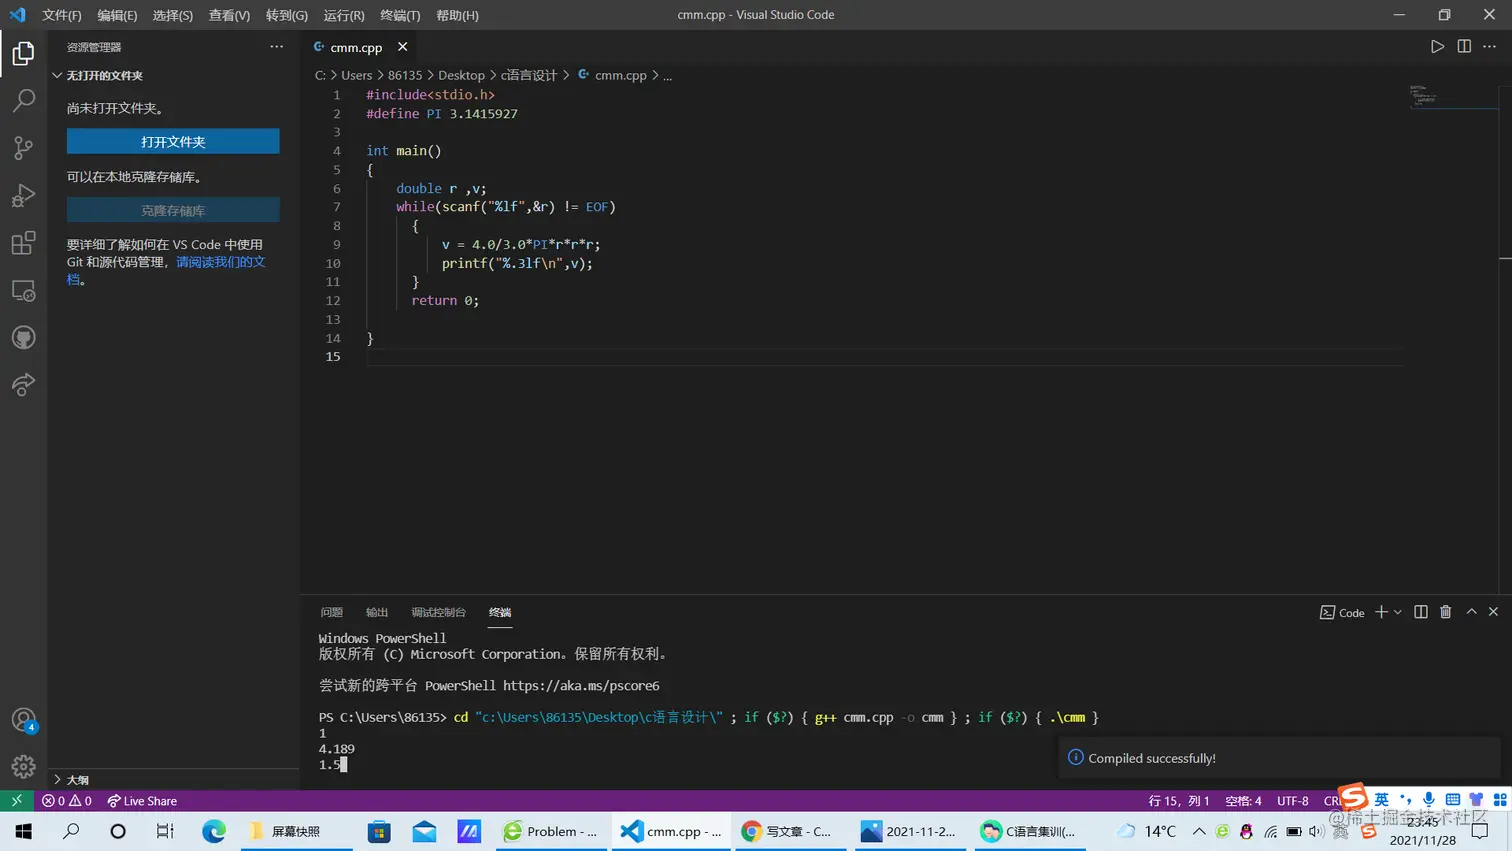Screen dimensions: 1512x851
Task: Open the 文件(F) menu
Action: pos(62,15)
